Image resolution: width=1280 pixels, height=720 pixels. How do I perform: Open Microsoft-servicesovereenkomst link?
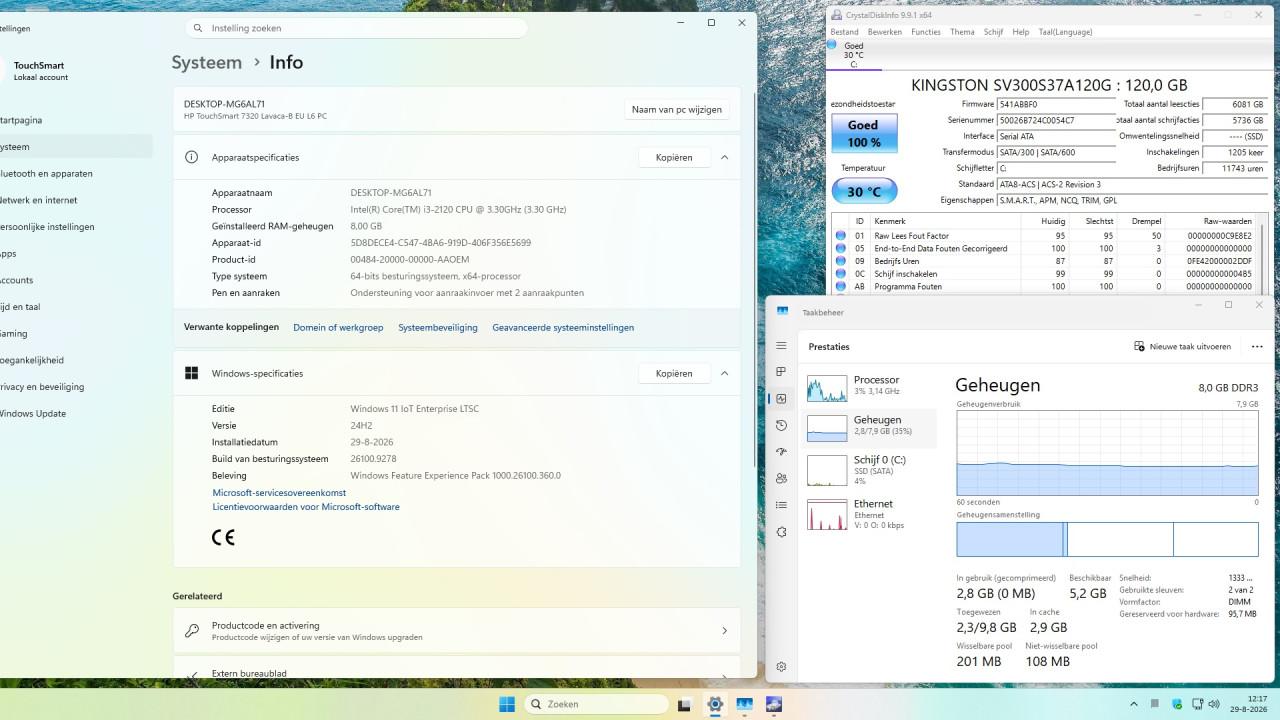[x=279, y=493]
